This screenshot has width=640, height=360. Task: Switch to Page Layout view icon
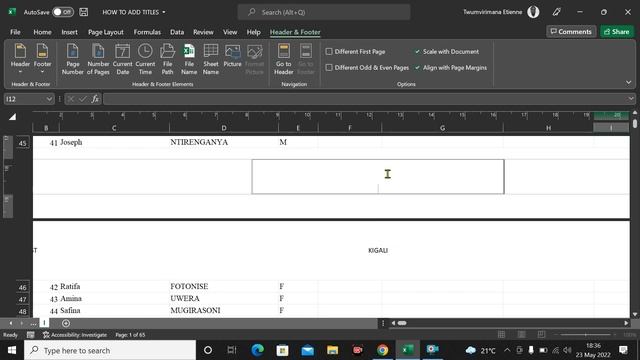pos(522,334)
